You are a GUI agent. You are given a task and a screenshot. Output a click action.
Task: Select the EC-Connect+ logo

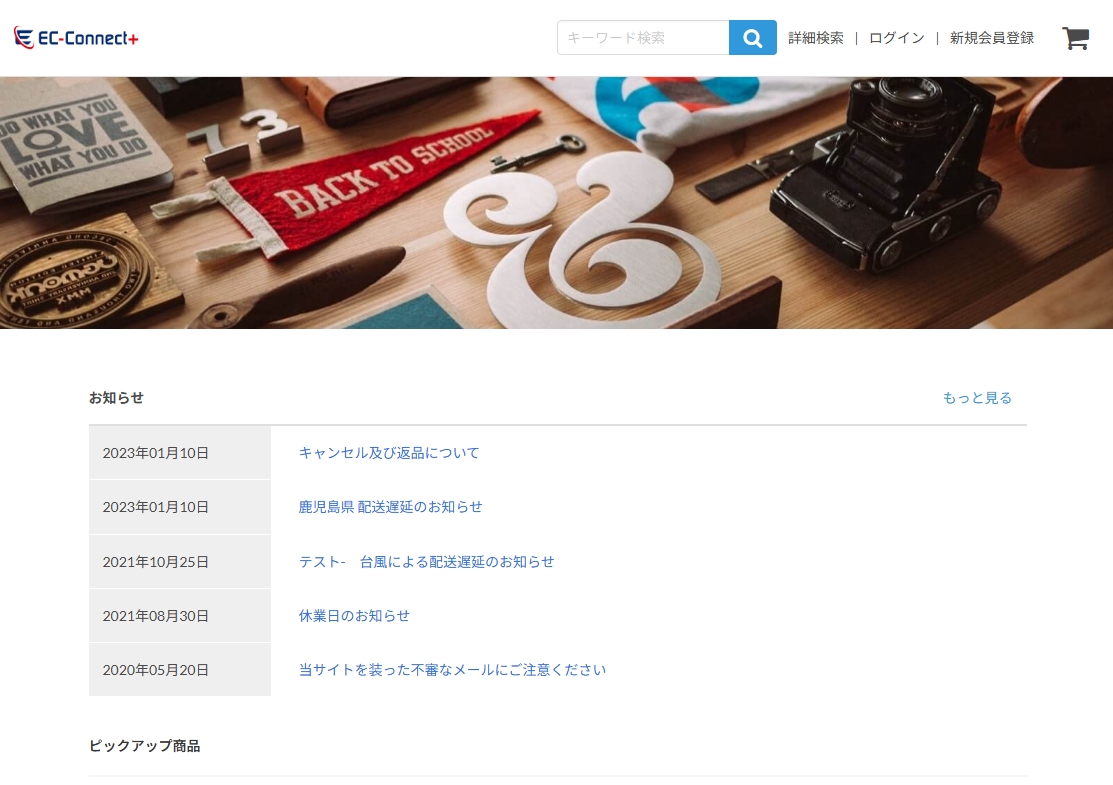pos(77,37)
